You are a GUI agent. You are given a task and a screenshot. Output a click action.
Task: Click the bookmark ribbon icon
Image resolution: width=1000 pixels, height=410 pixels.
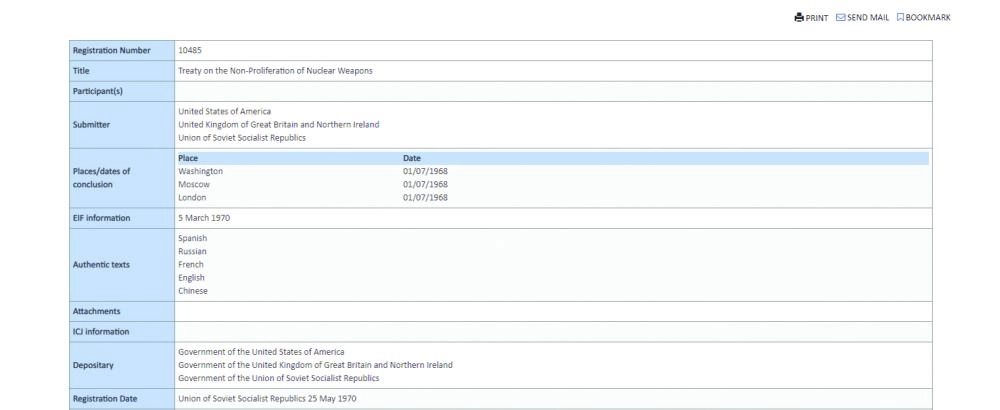(x=900, y=17)
